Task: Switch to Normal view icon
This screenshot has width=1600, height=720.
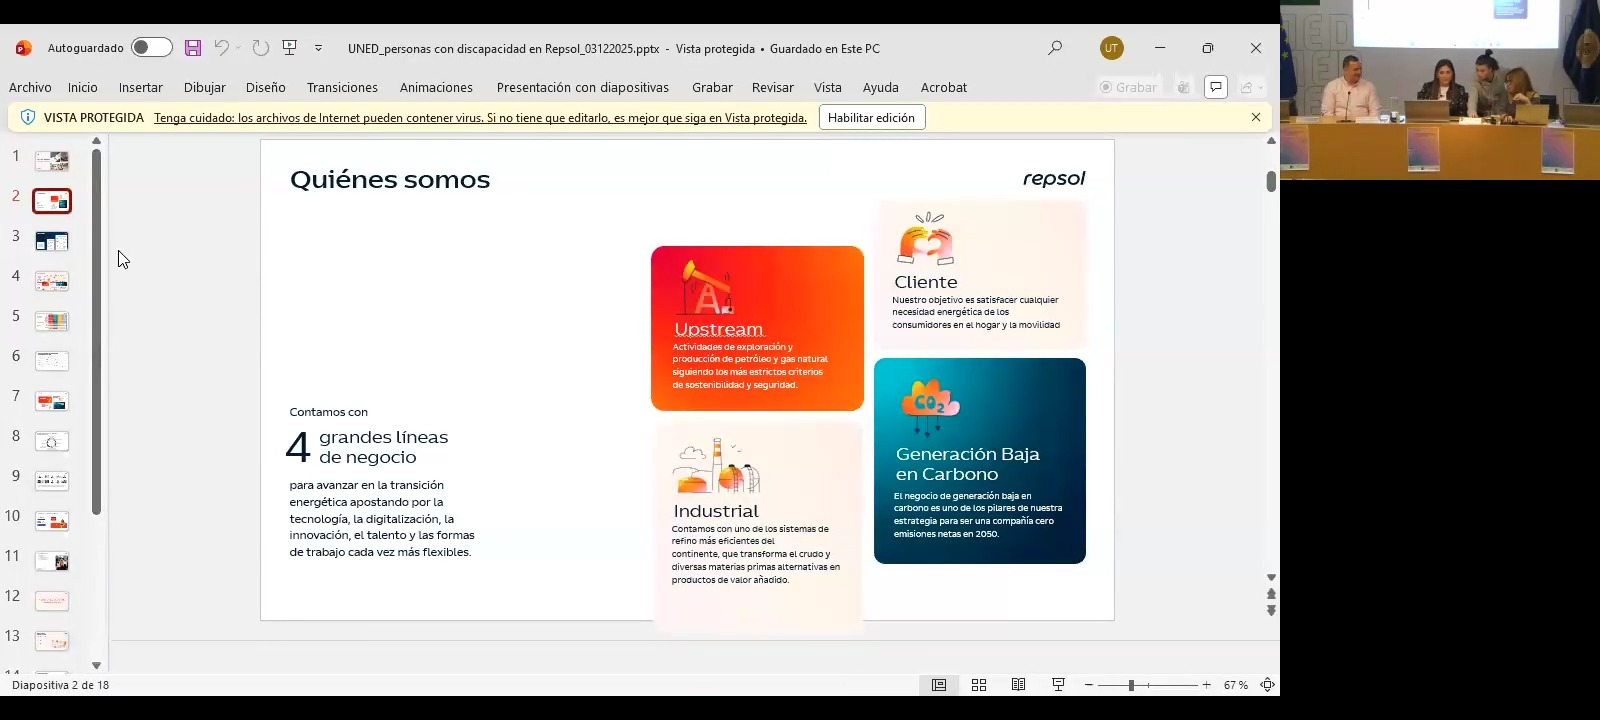Action: (939, 685)
